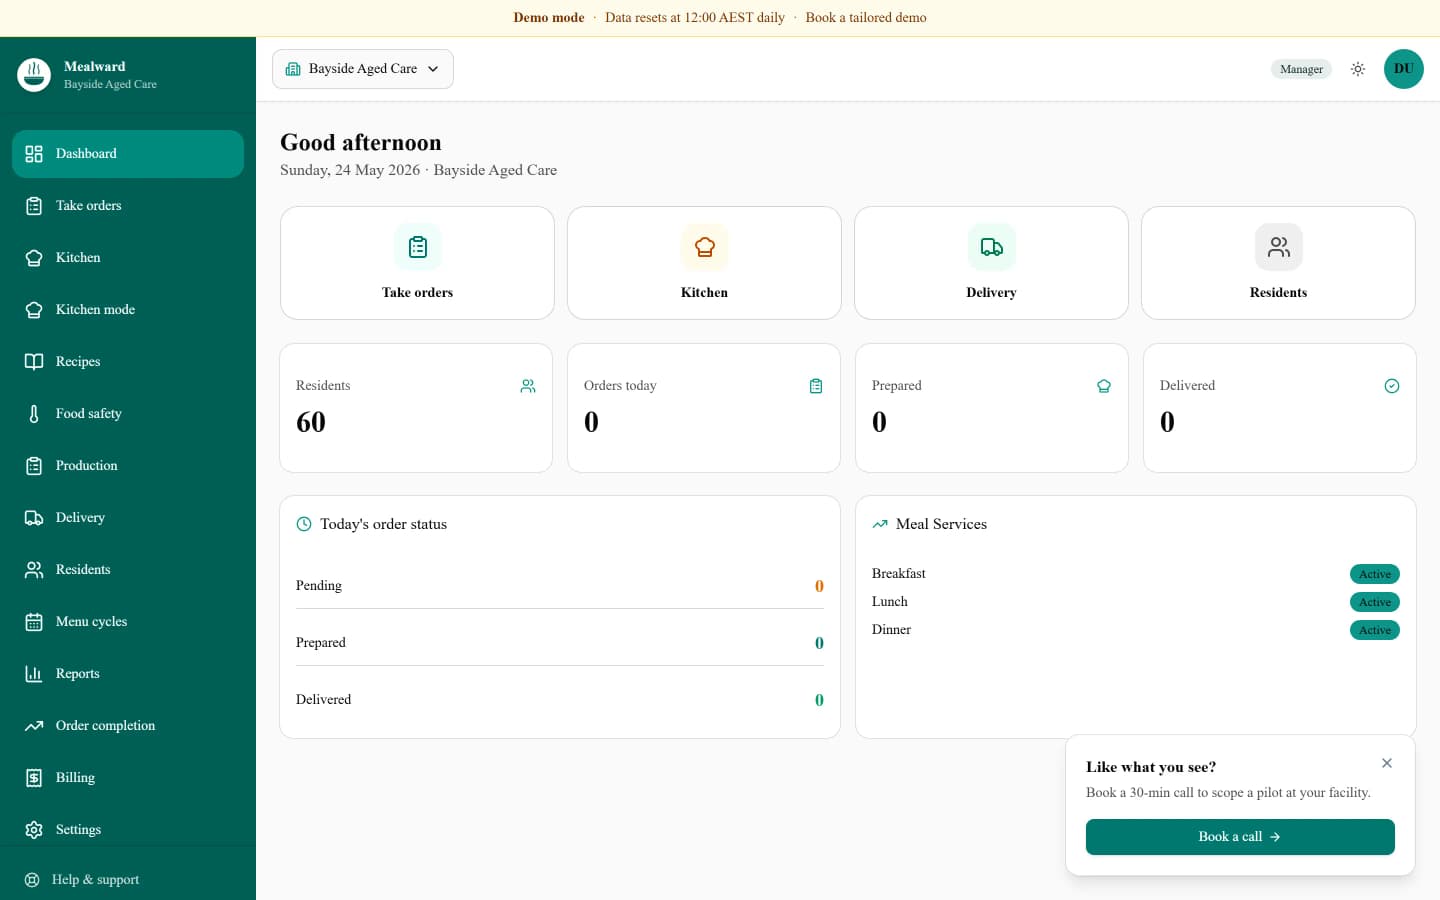Click the Delivery truck icon in sidebar
Image resolution: width=1440 pixels, height=900 pixels.
click(34, 518)
